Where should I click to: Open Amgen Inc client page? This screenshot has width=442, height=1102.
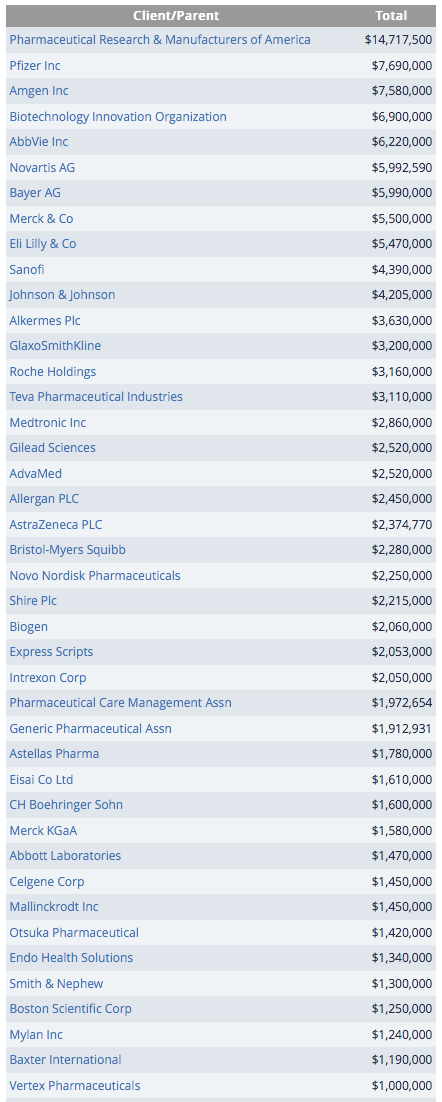[x=39, y=91]
